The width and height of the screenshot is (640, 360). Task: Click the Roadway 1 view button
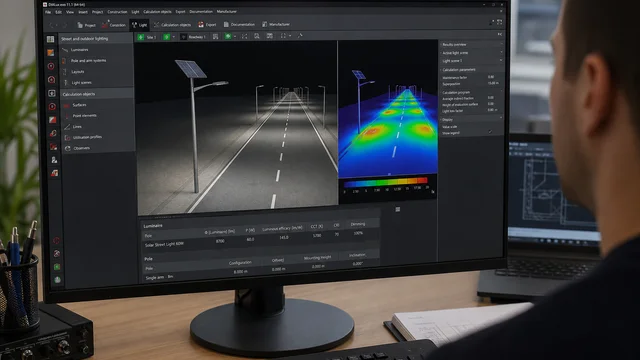coord(193,37)
